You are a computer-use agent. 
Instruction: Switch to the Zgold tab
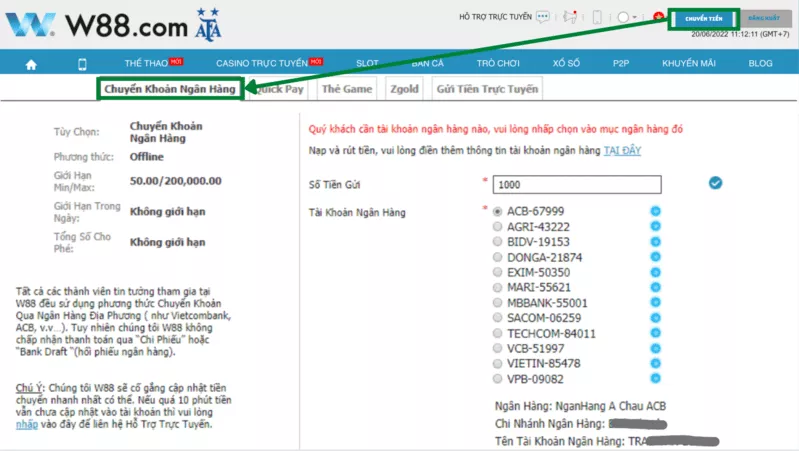pos(404,89)
